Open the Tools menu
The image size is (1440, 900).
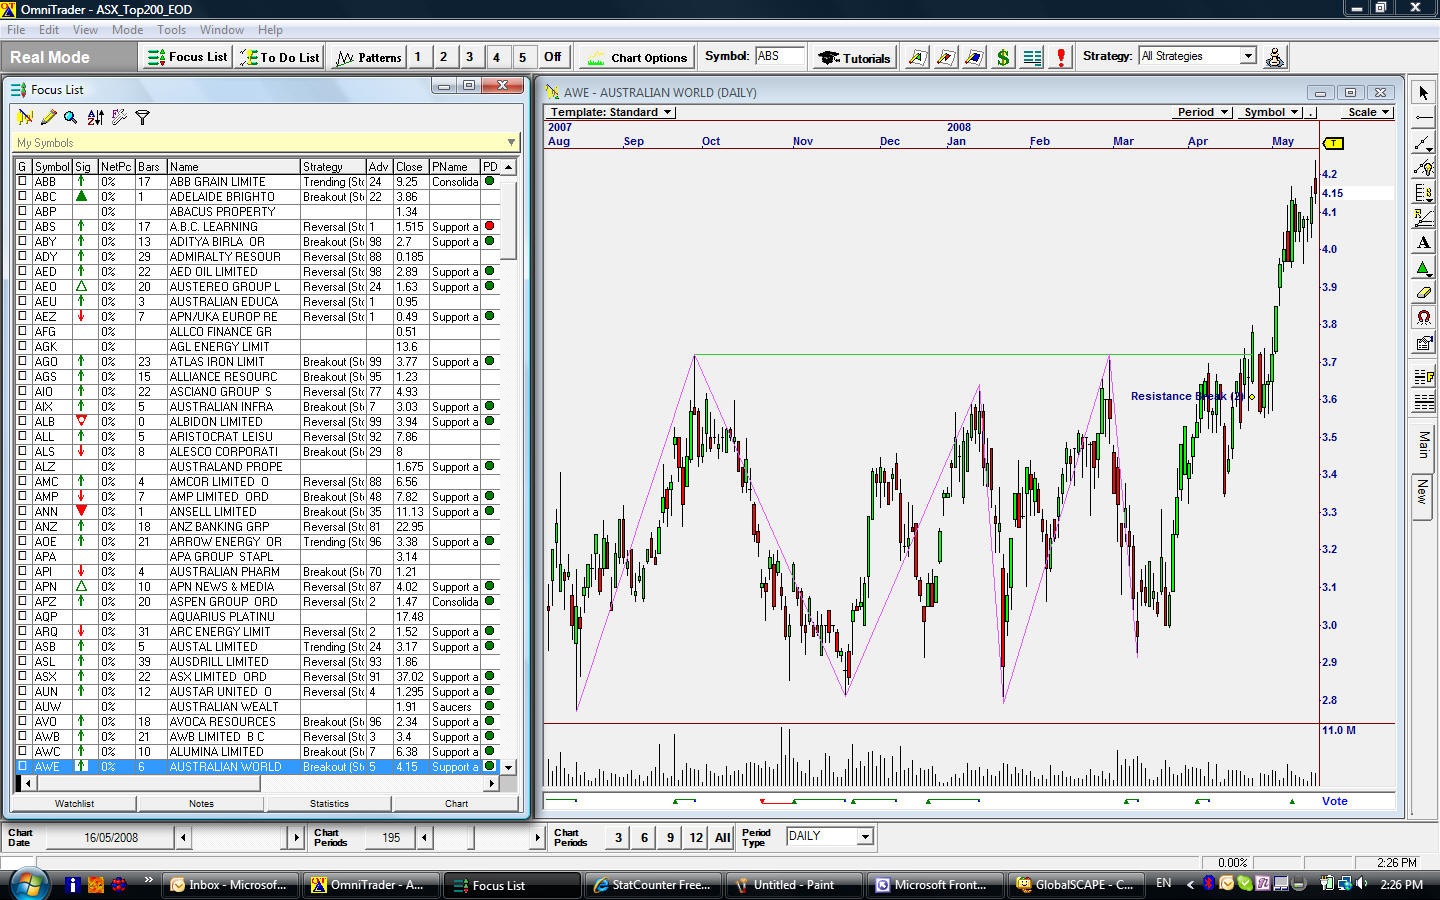pyautogui.click(x=171, y=30)
